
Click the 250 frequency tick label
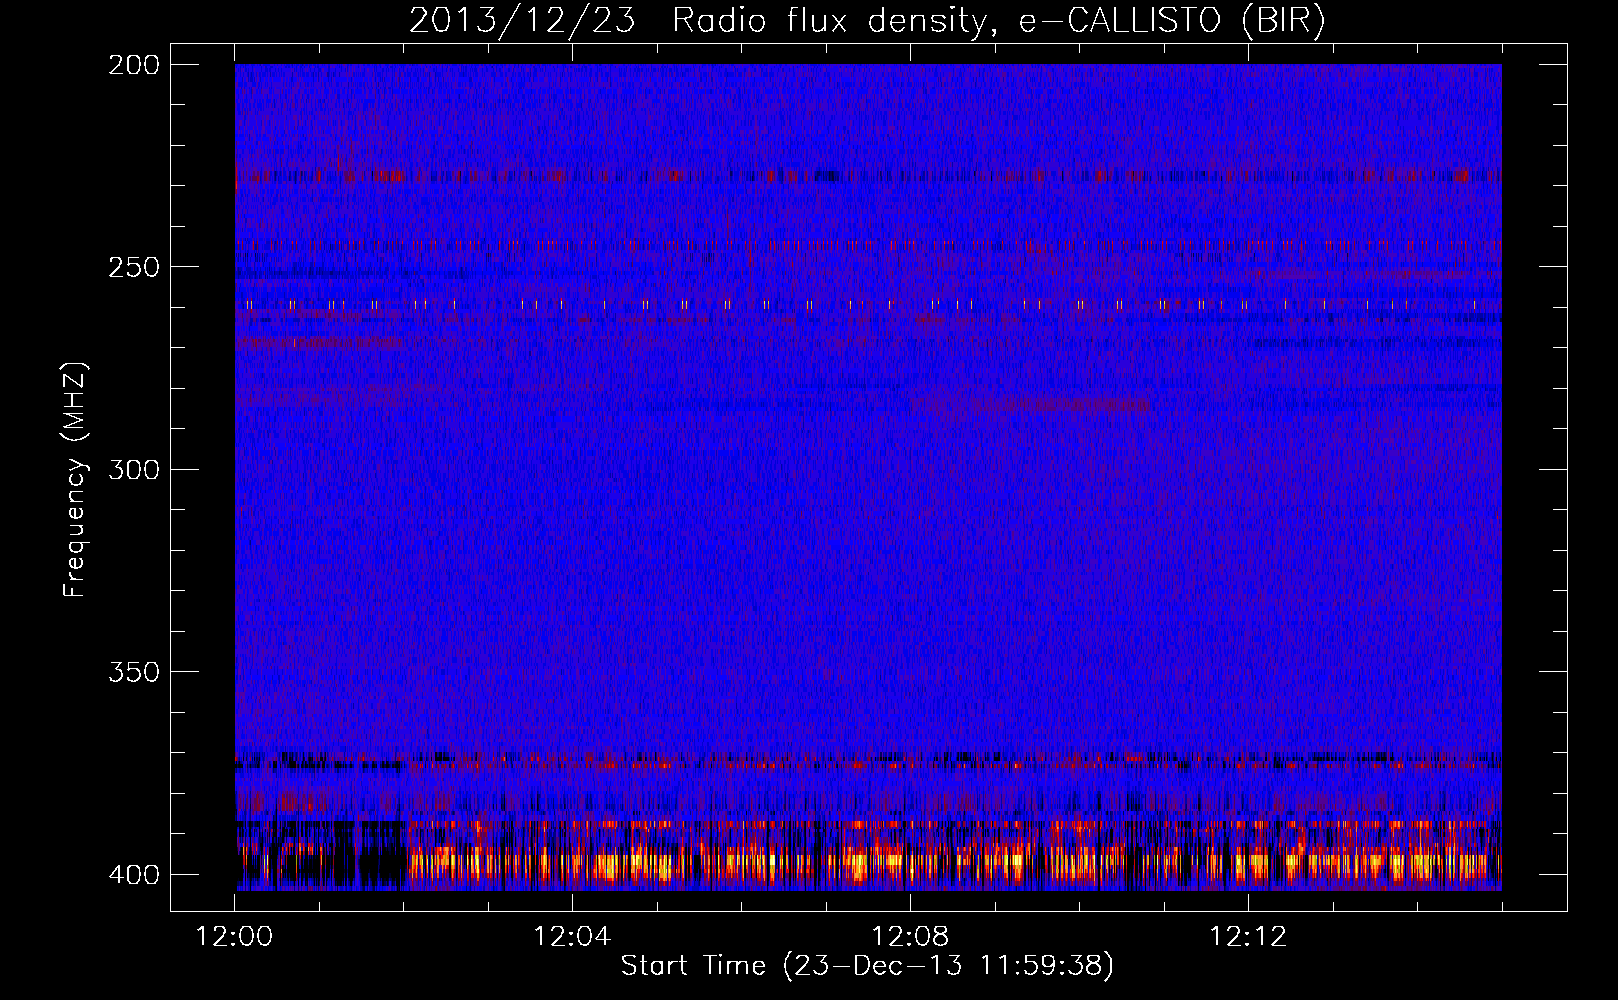[x=134, y=267]
